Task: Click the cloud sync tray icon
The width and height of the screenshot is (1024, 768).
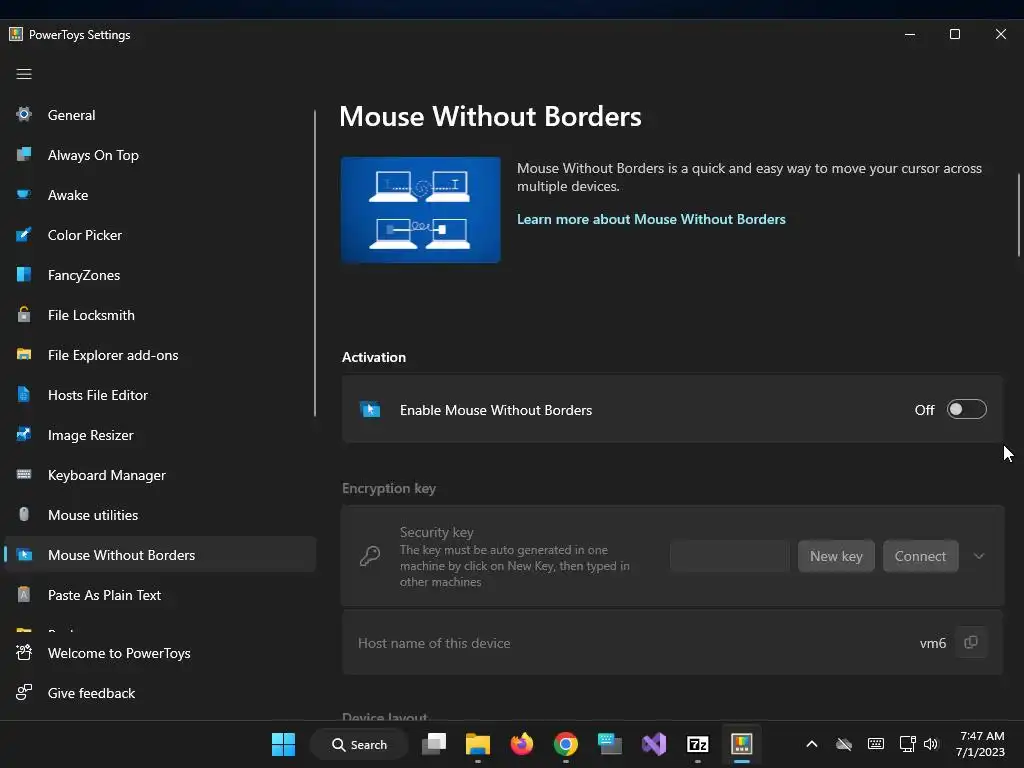Action: [844, 744]
